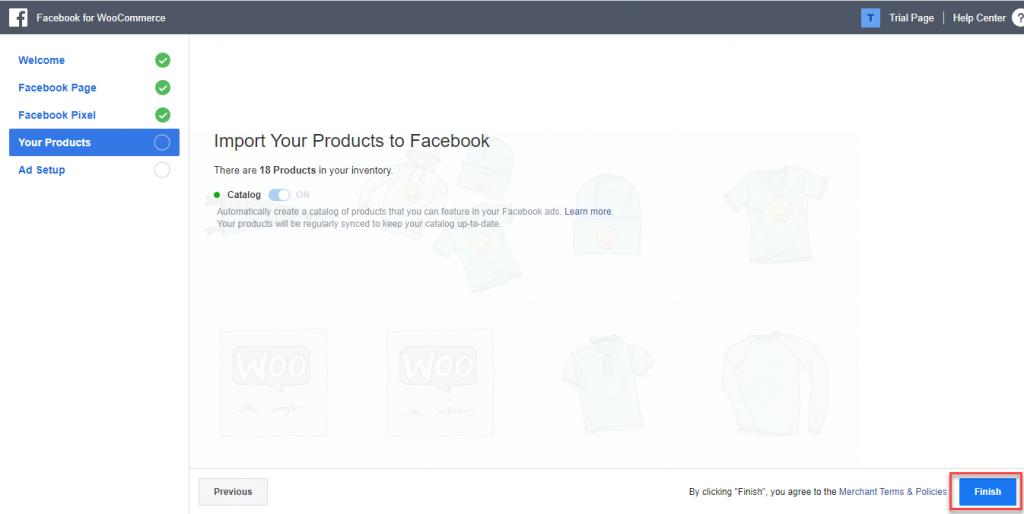The width and height of the screenshot is (1024, 514).
Task: Go to the Welcome step
Action: (x=41, y=60)
